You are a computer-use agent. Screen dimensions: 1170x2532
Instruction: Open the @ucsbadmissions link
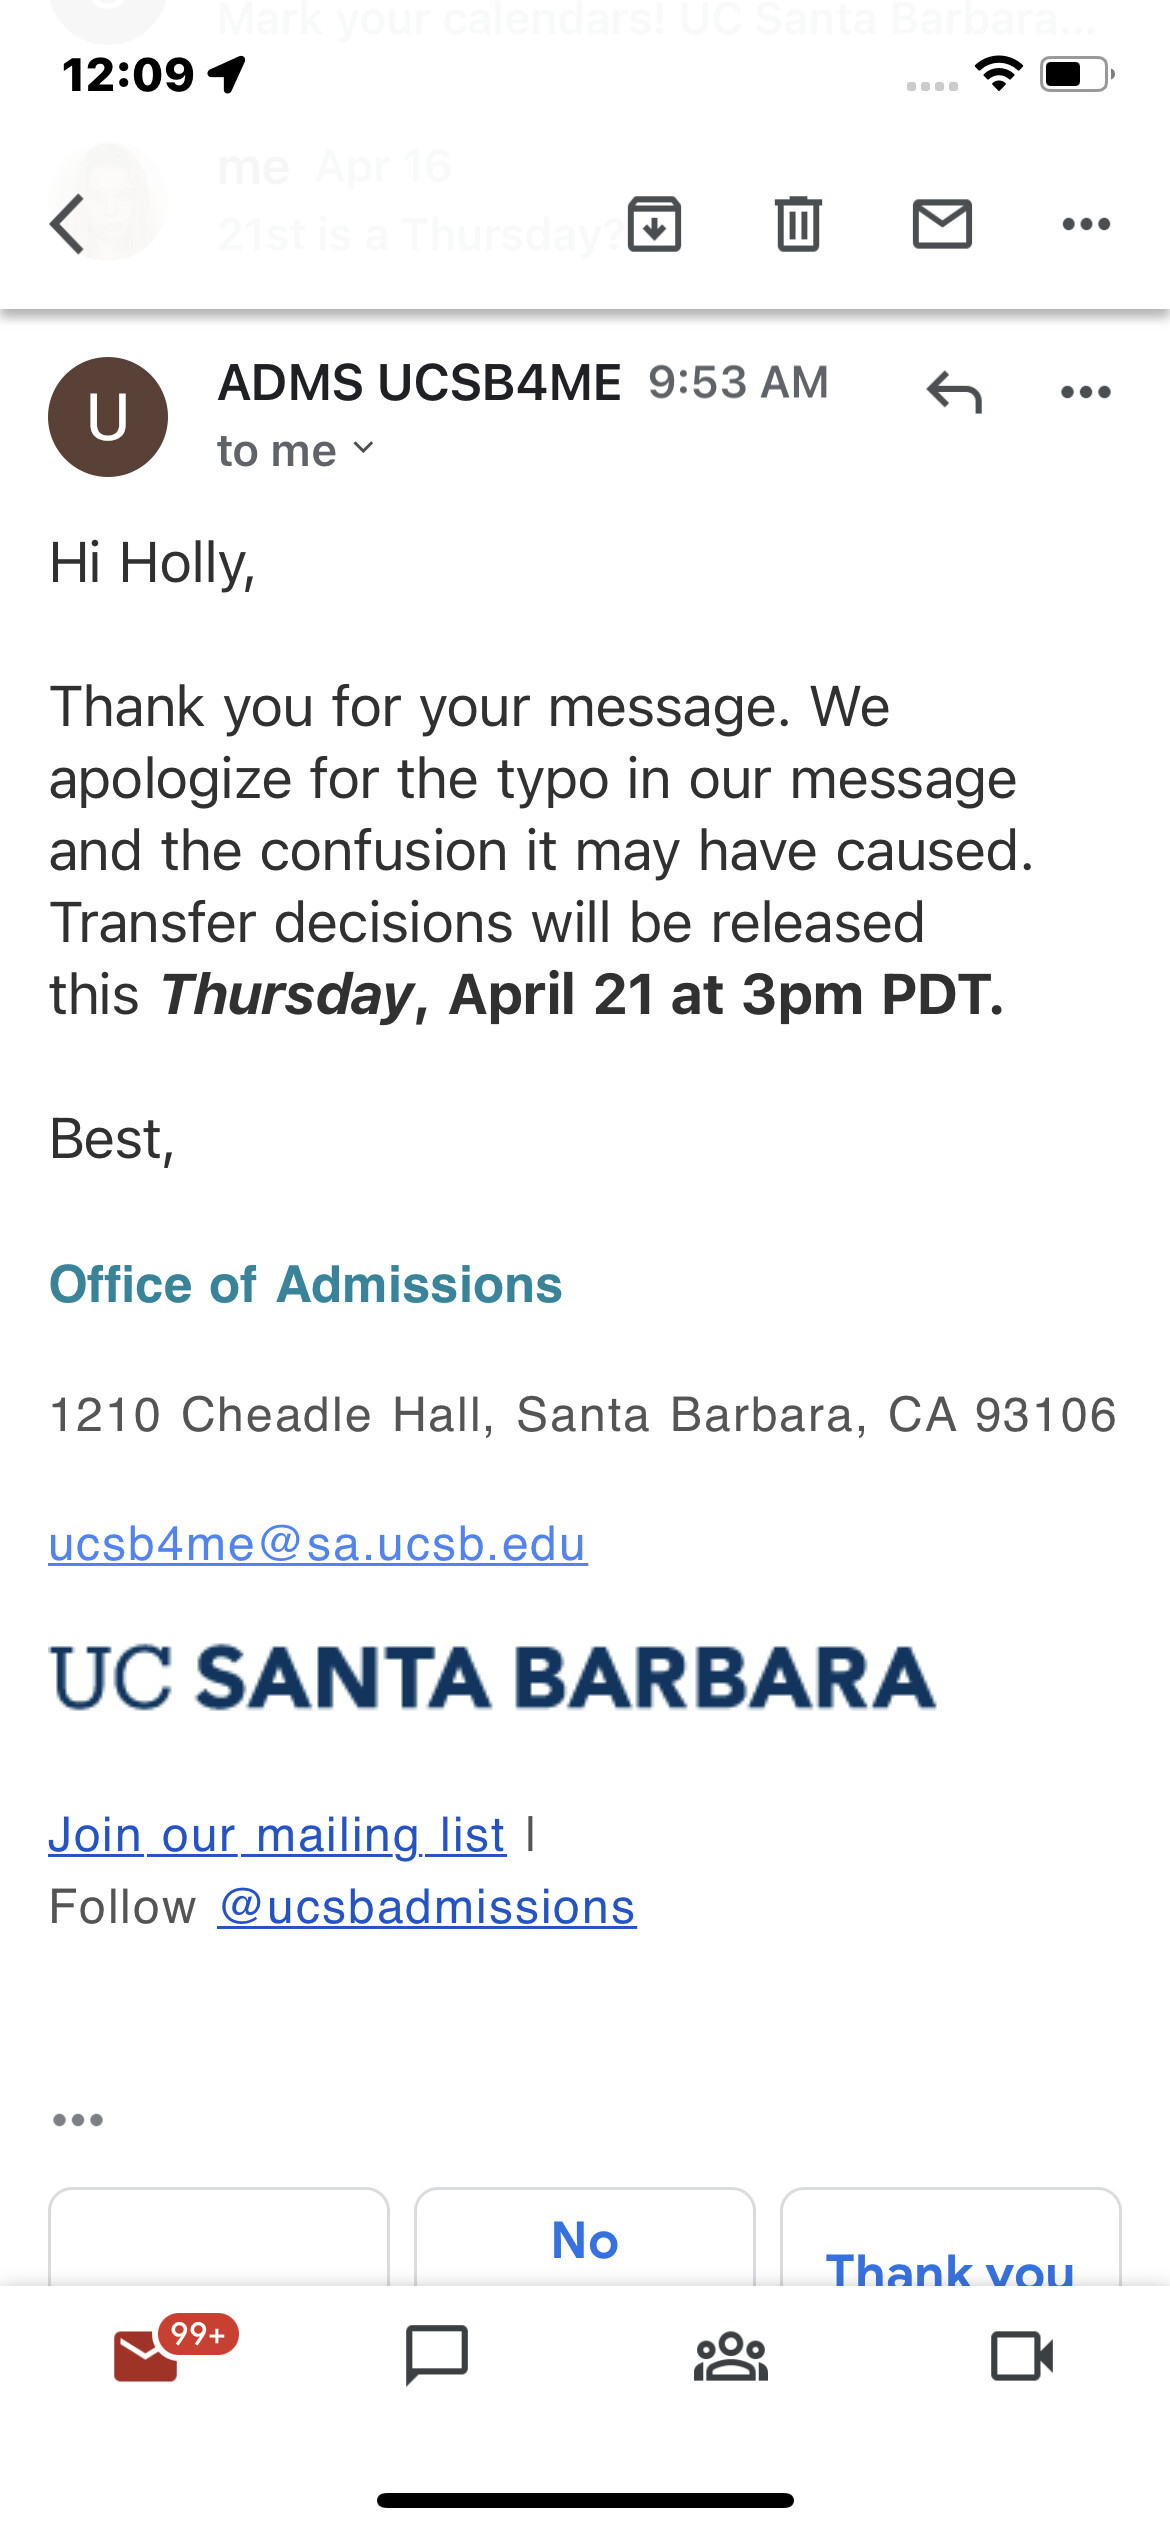427,1907
